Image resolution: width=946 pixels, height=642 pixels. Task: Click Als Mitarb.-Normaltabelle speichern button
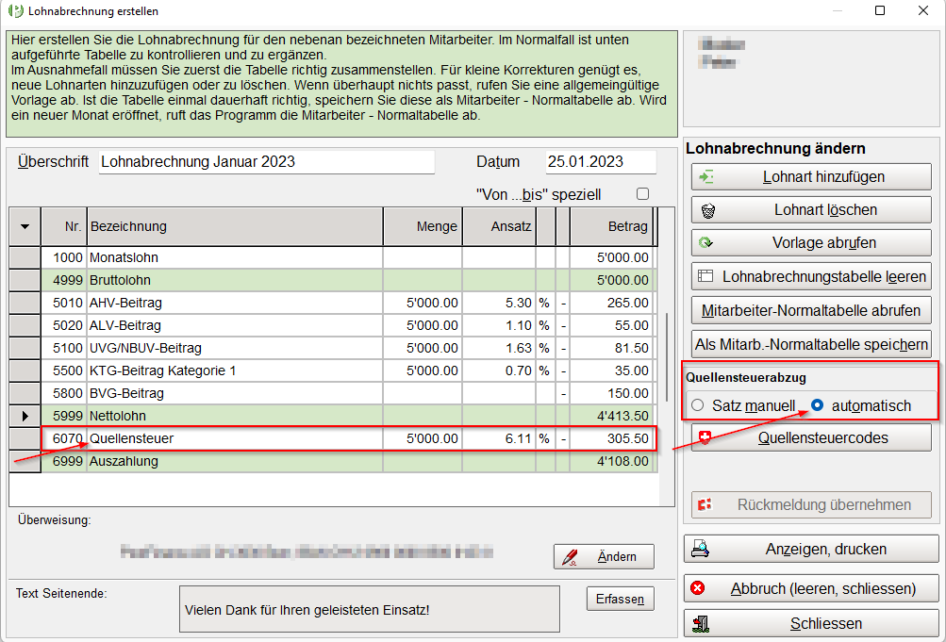point(811,345)
